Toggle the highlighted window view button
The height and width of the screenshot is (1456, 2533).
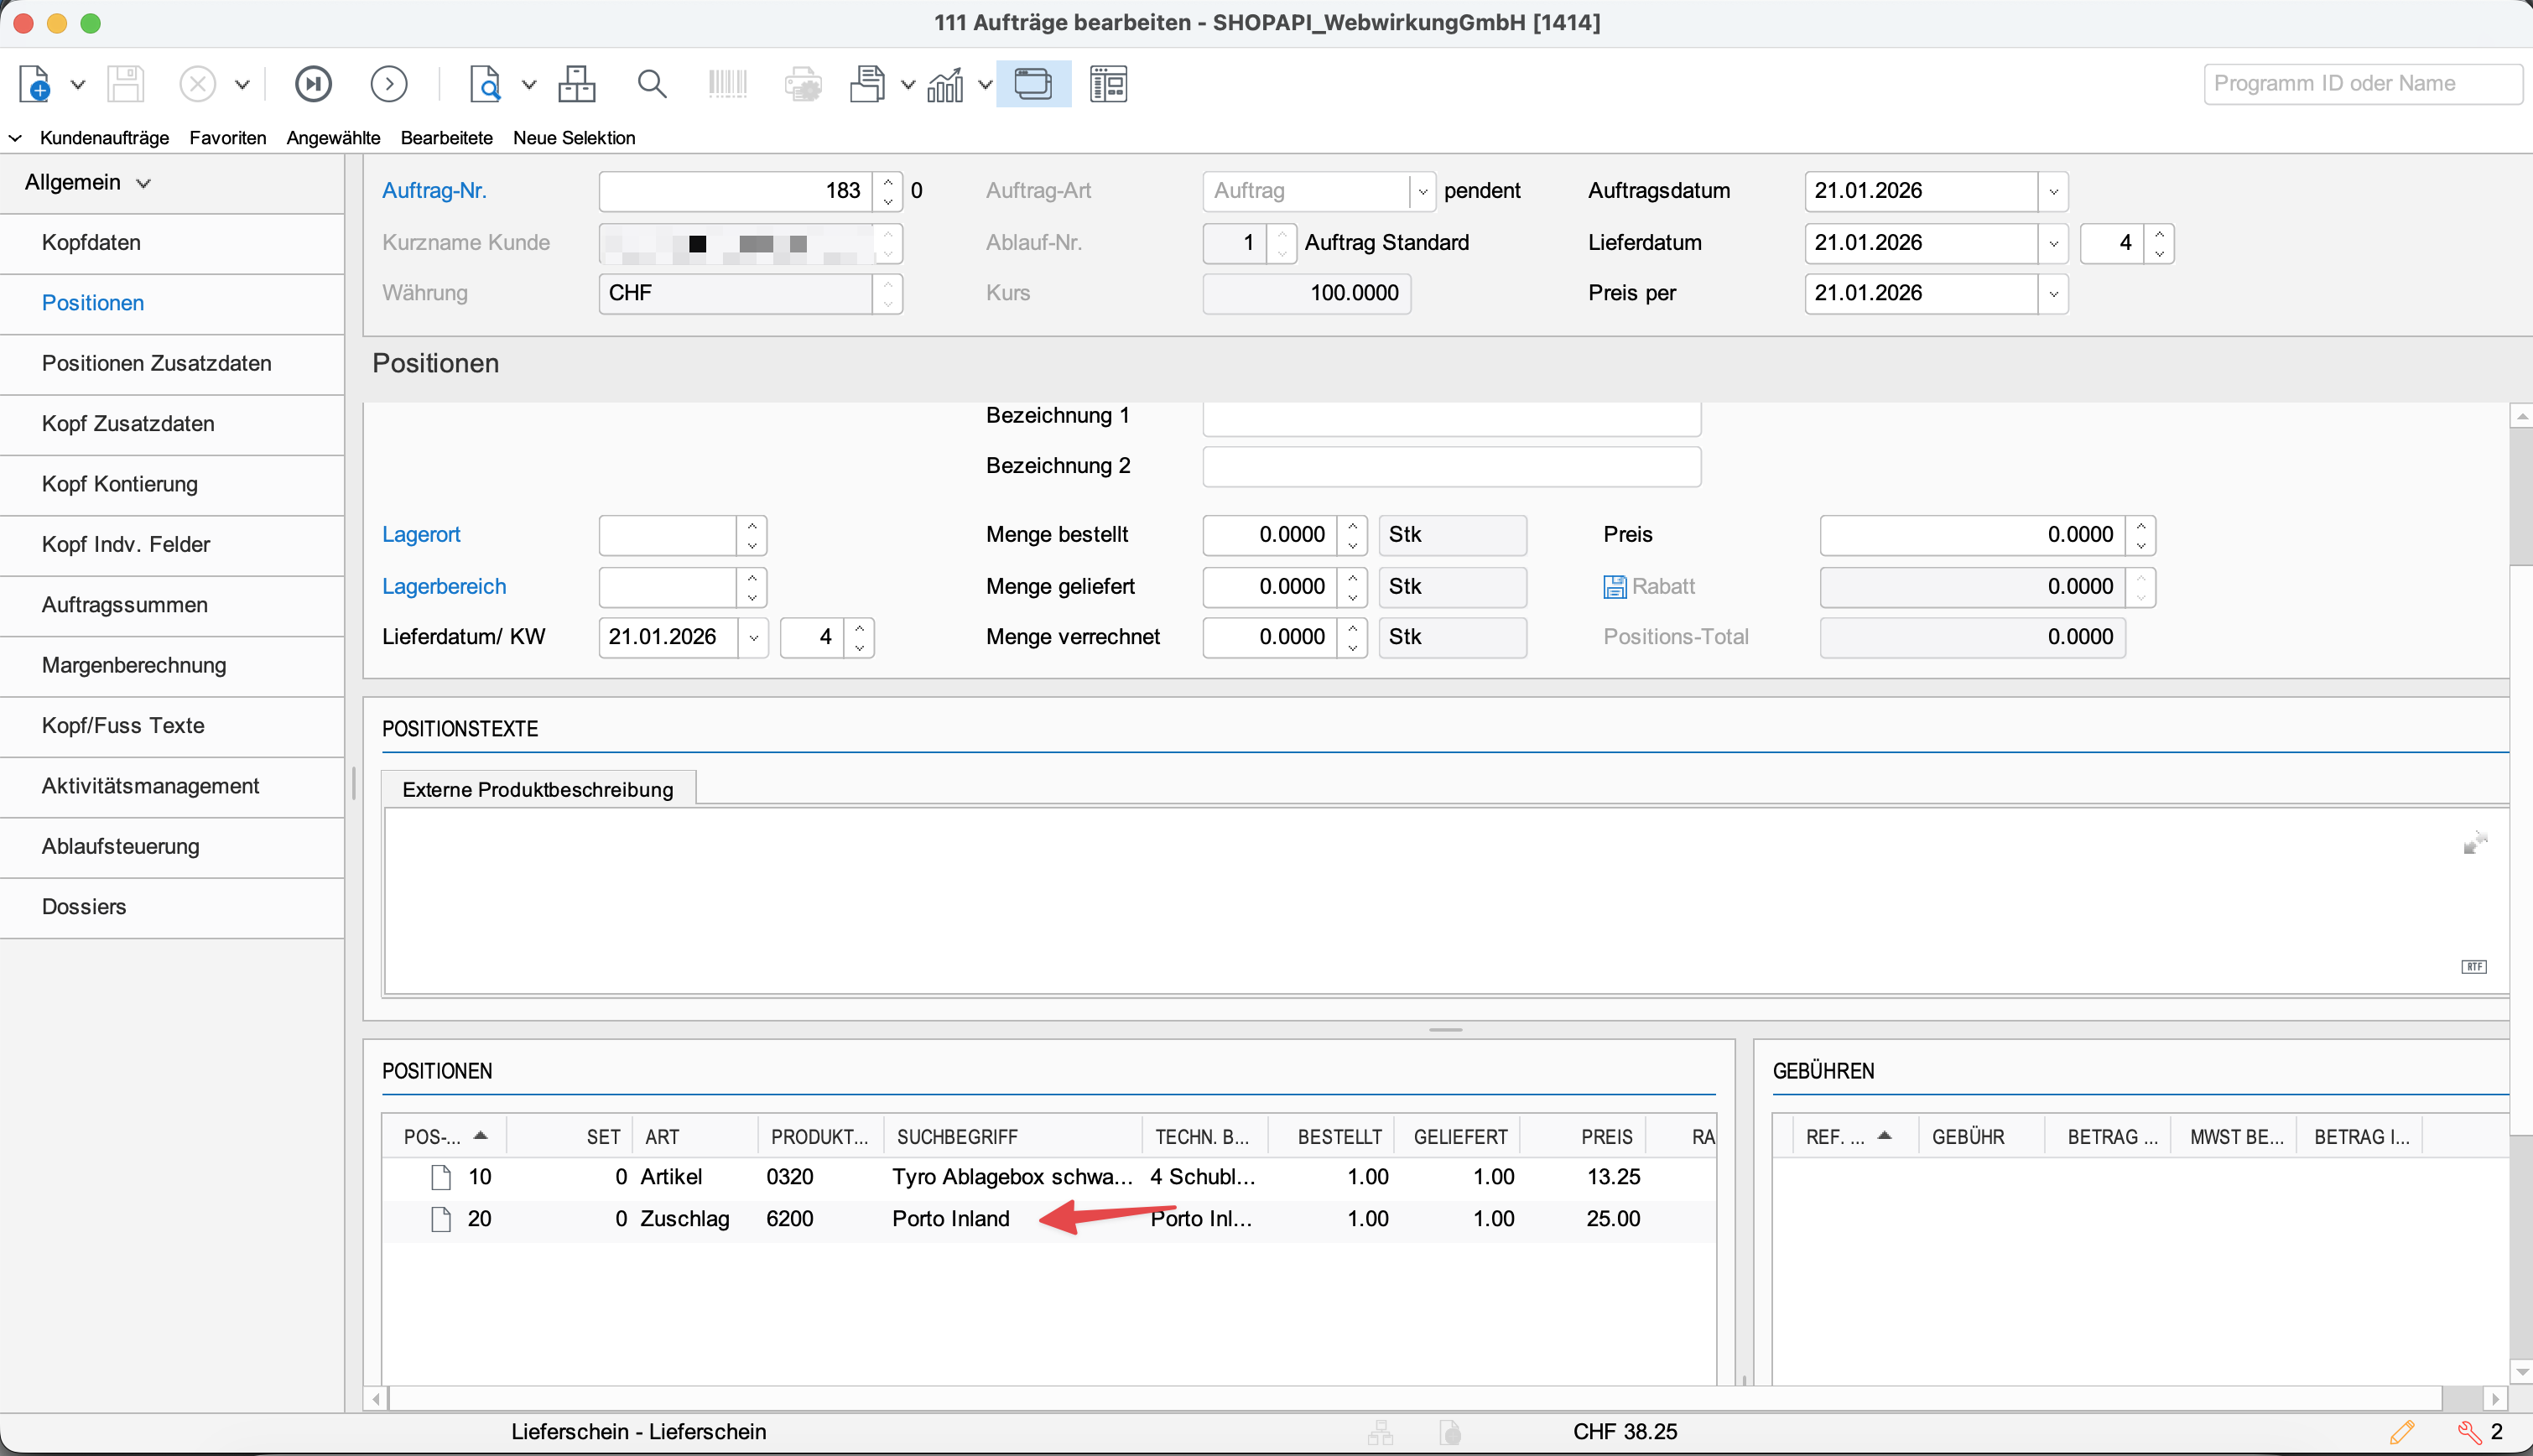point(1033,84)
